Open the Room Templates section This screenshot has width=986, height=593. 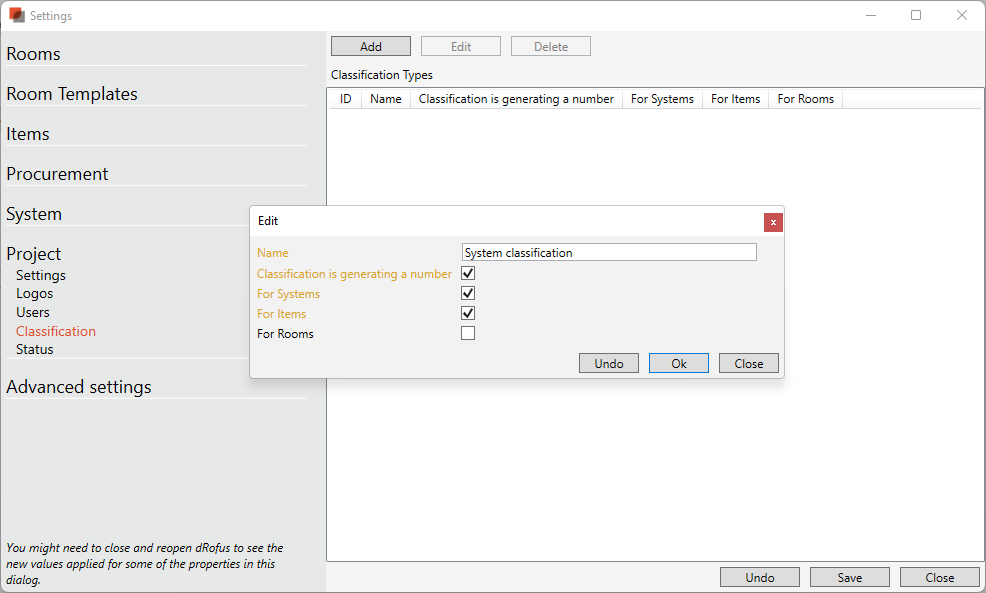point(72,93)
